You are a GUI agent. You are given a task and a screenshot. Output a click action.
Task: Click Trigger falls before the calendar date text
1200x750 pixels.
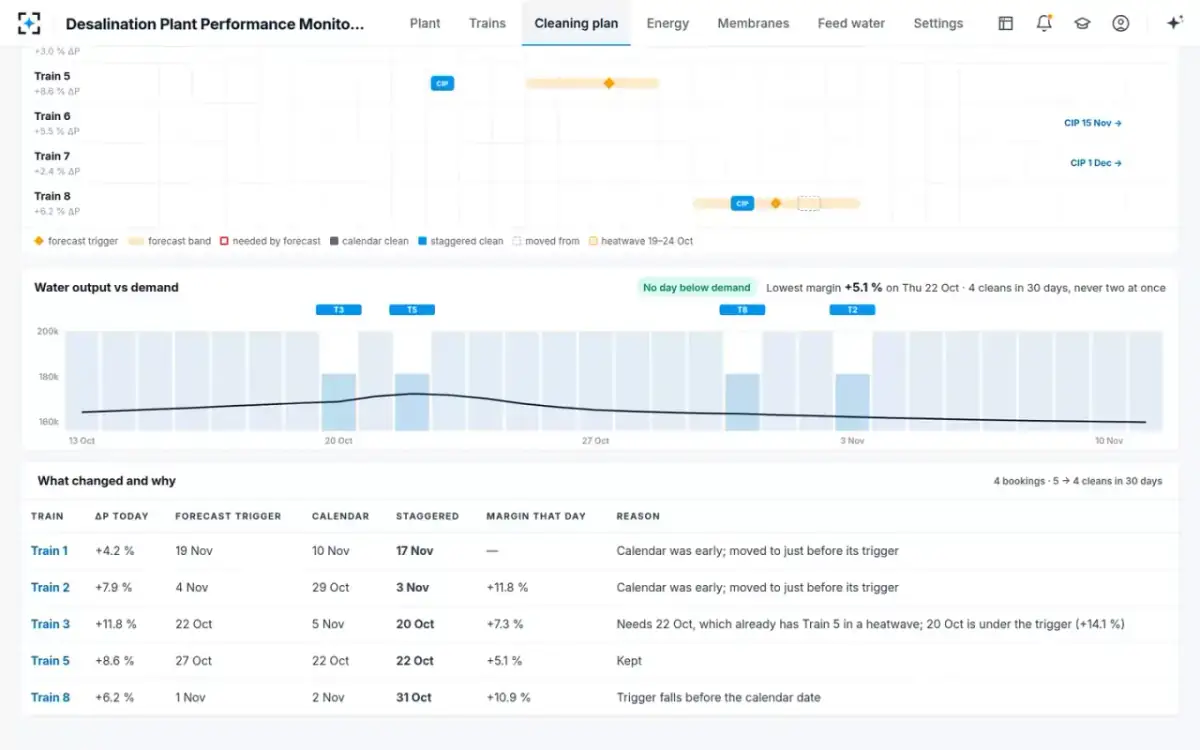click(x=718, y=698)
